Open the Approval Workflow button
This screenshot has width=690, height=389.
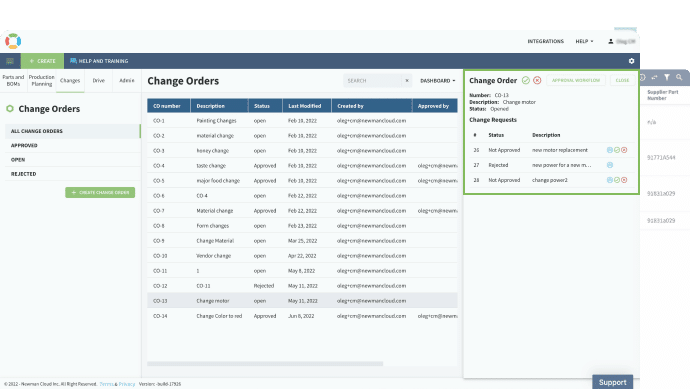click(576, 80)
